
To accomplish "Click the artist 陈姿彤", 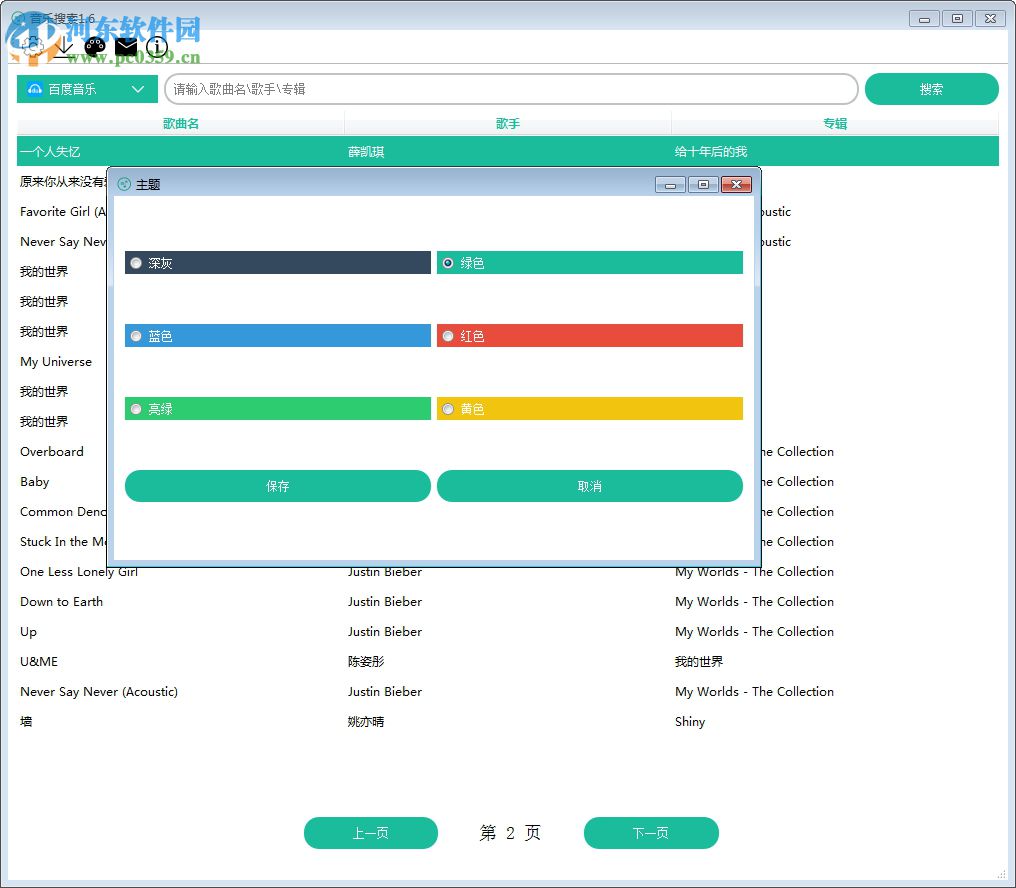I will [x=366, y=661].
